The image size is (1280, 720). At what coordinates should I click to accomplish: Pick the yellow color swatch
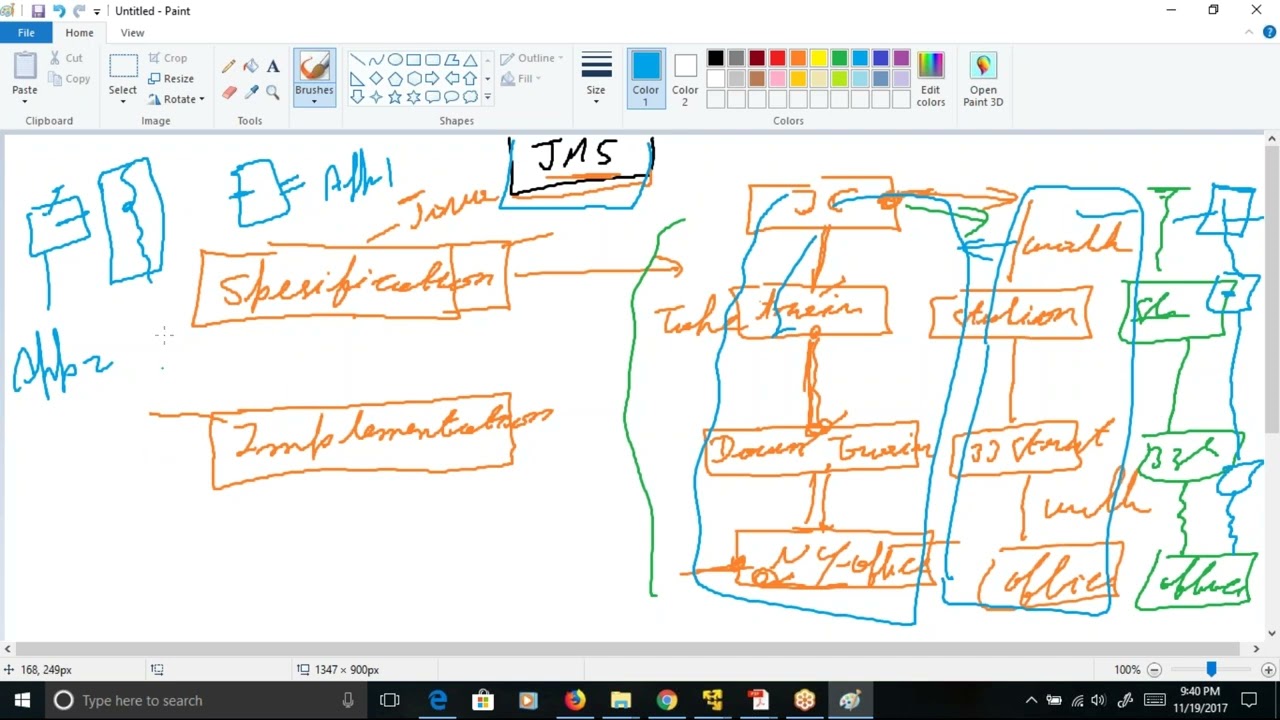(x=819, y=58)
